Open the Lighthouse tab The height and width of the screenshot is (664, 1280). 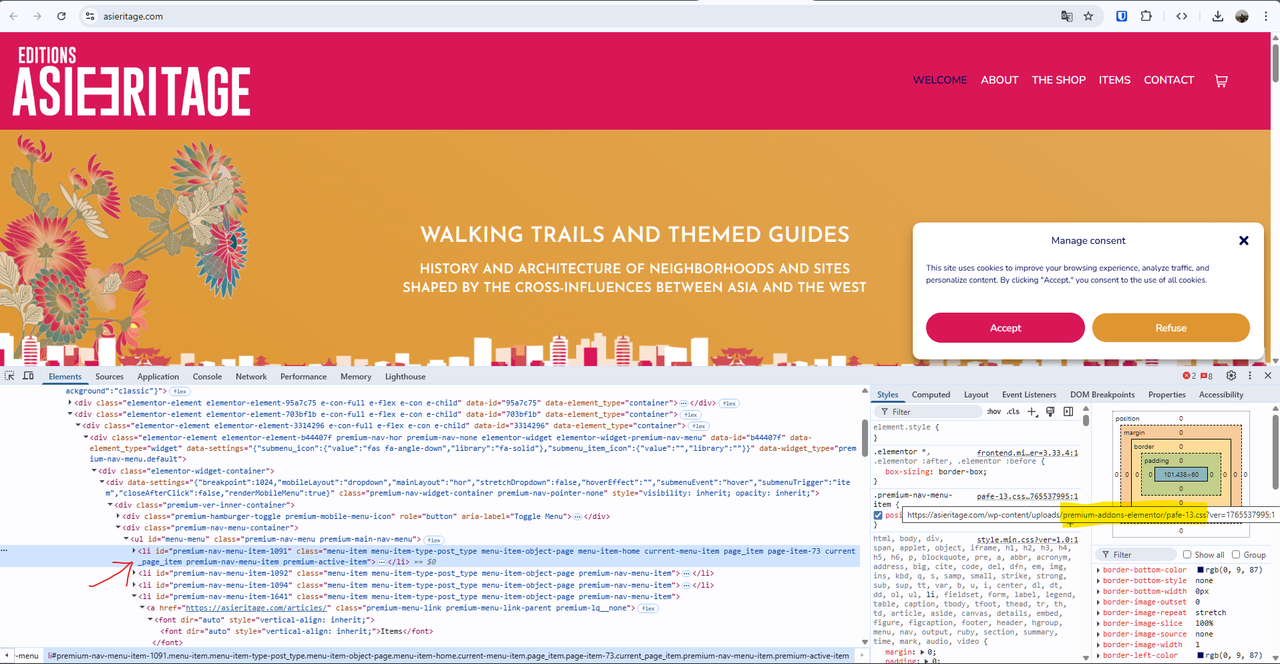click(405, 377)
